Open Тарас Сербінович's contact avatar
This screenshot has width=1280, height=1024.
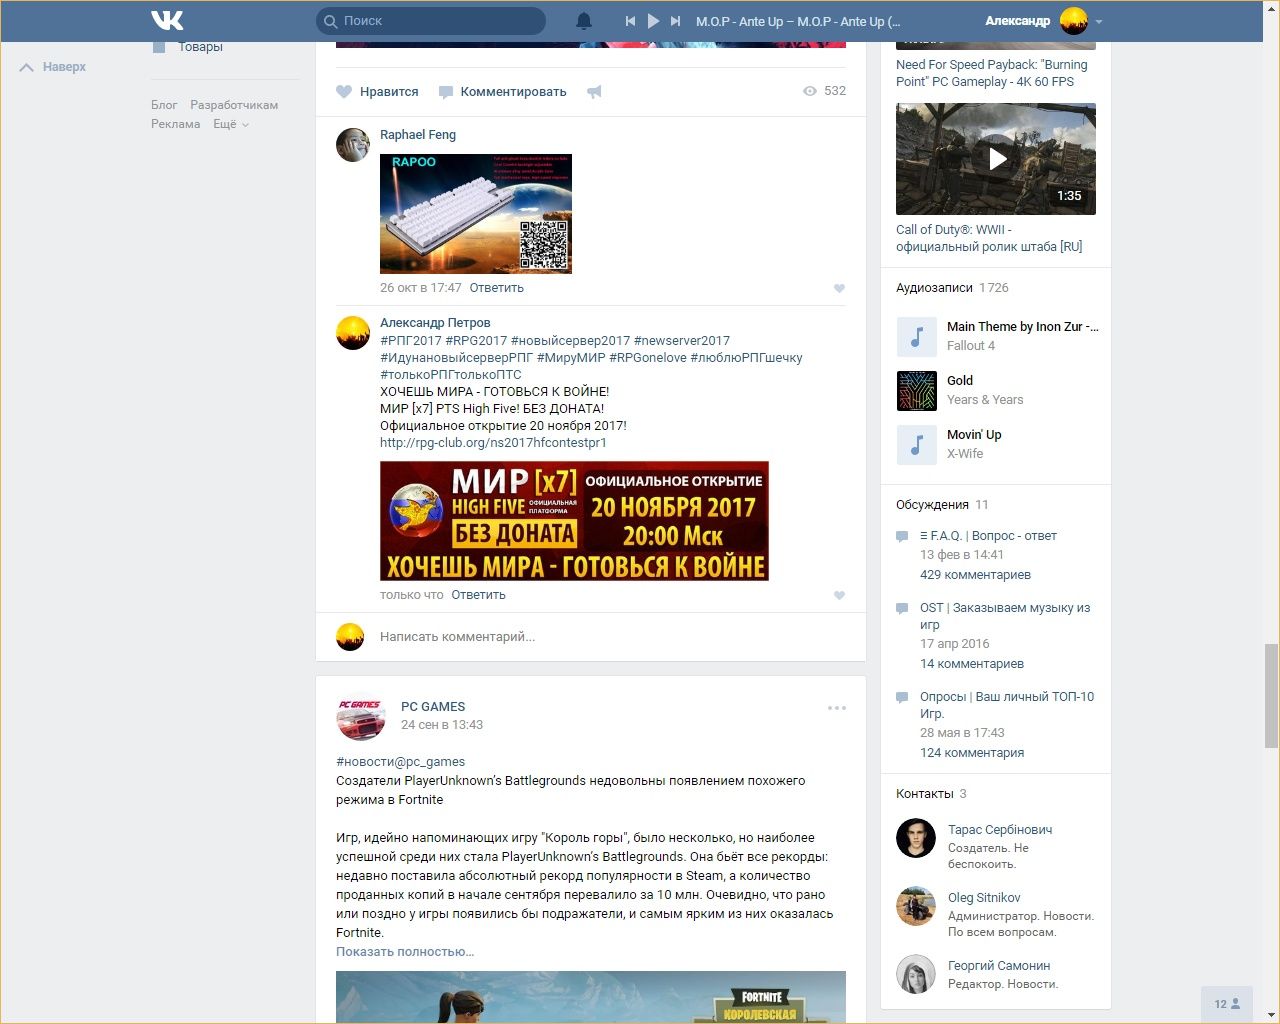tap(916, 839)
